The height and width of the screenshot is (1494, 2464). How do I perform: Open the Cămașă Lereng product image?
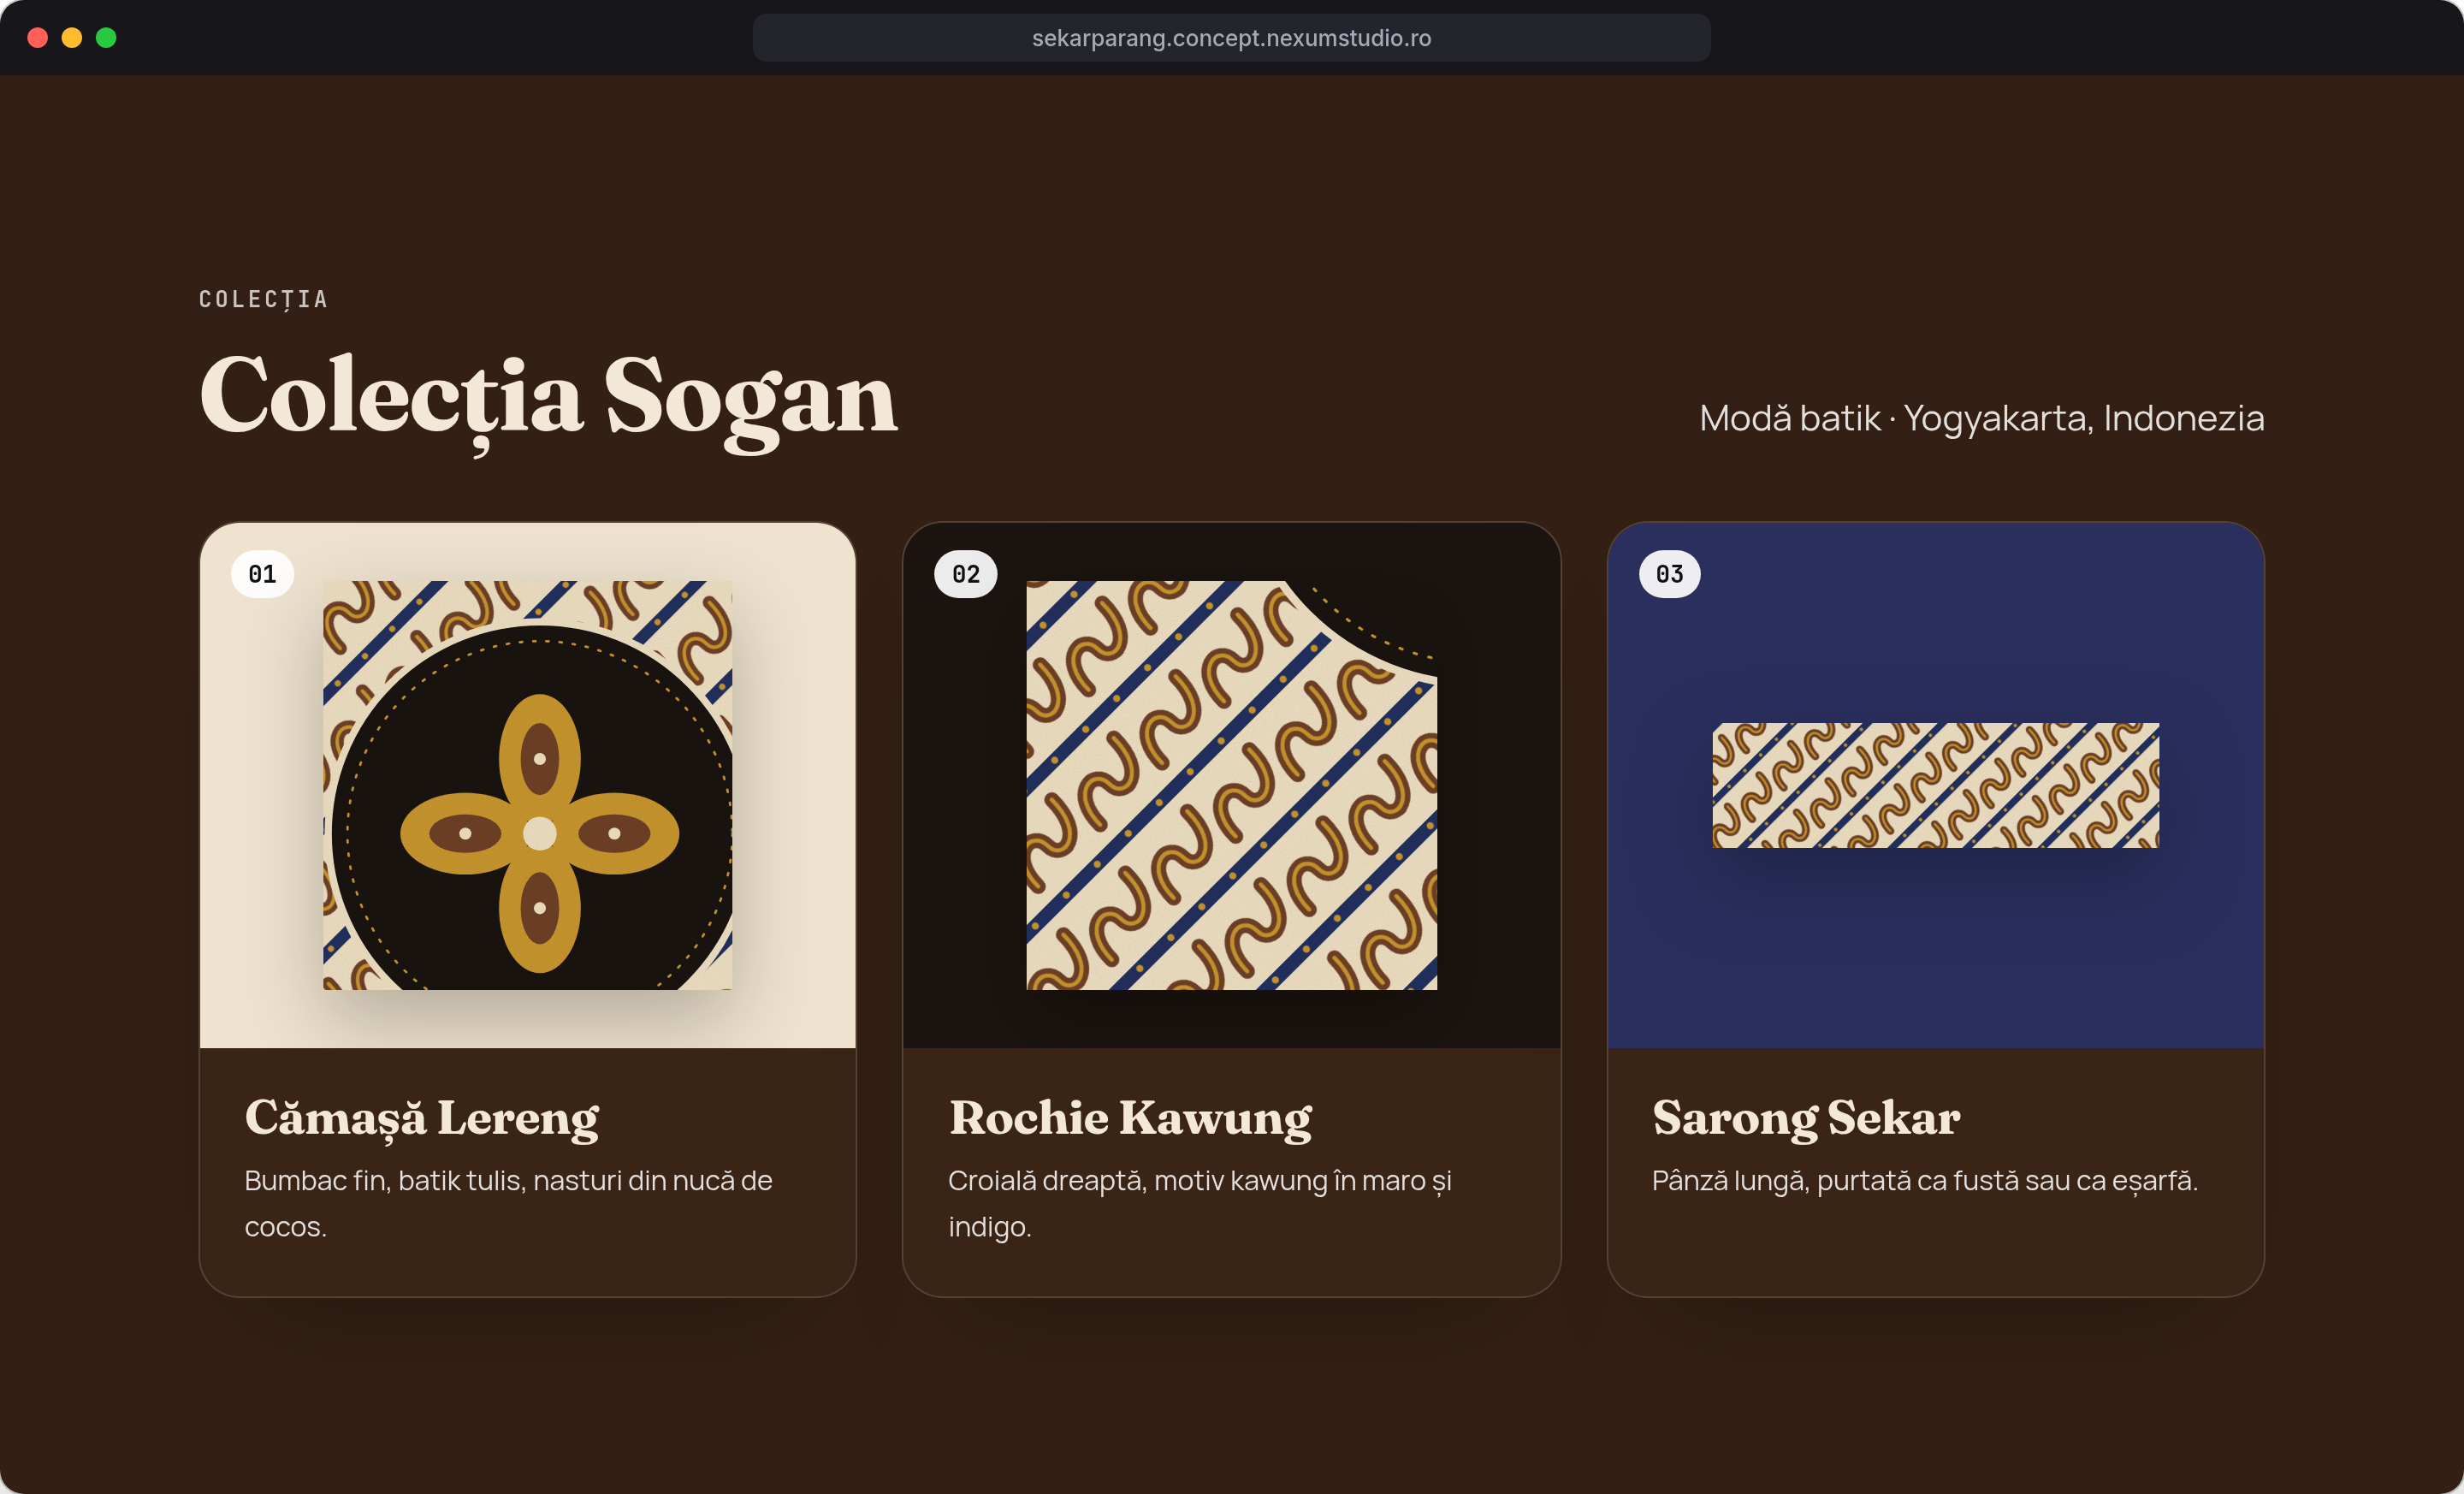(x=527, y=785)
